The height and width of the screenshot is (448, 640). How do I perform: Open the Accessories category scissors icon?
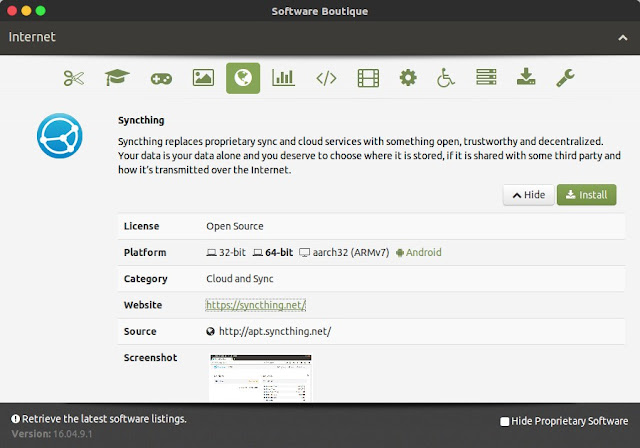coord(74,78)
